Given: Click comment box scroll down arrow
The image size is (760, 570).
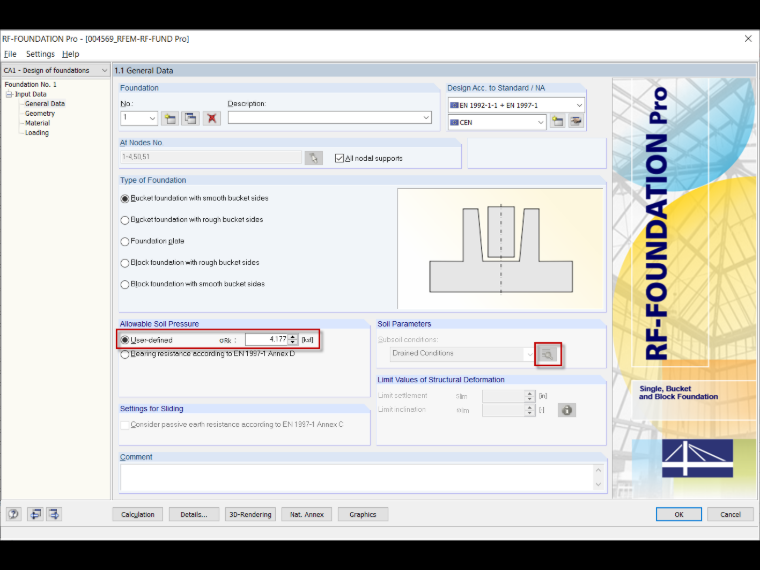Looking at the screenshot, I should click(x=599, y=484).
